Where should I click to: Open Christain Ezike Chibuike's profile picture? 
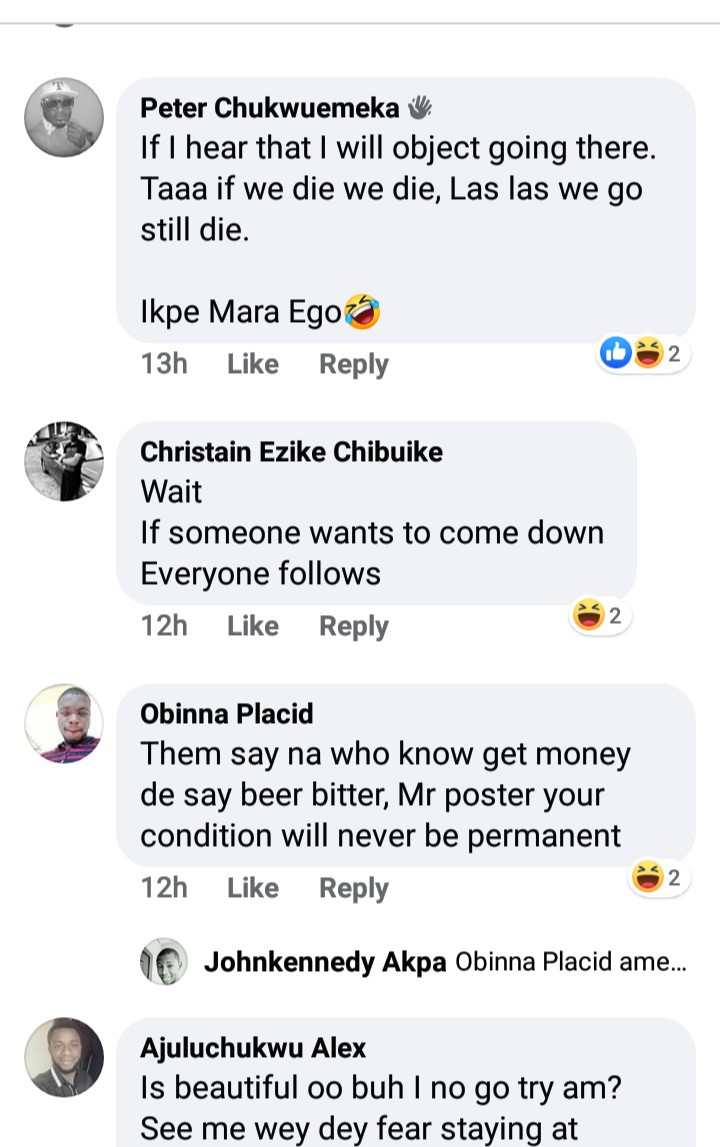click(64, 461)
